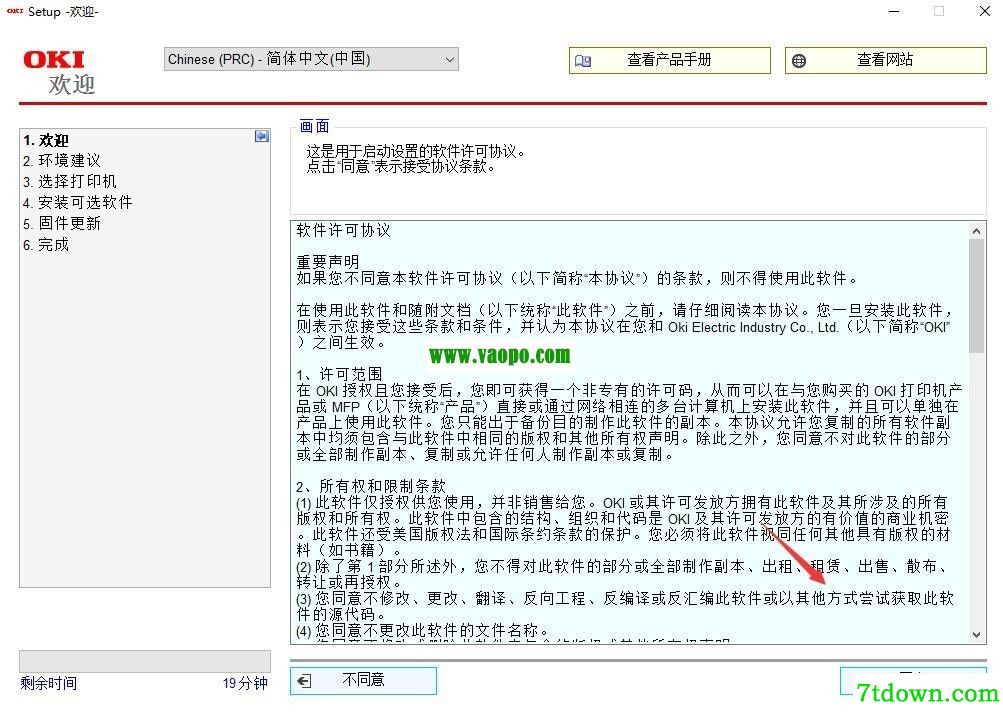
Task: Click the small blue icon atop the steps panel
Action: [262, 136]
